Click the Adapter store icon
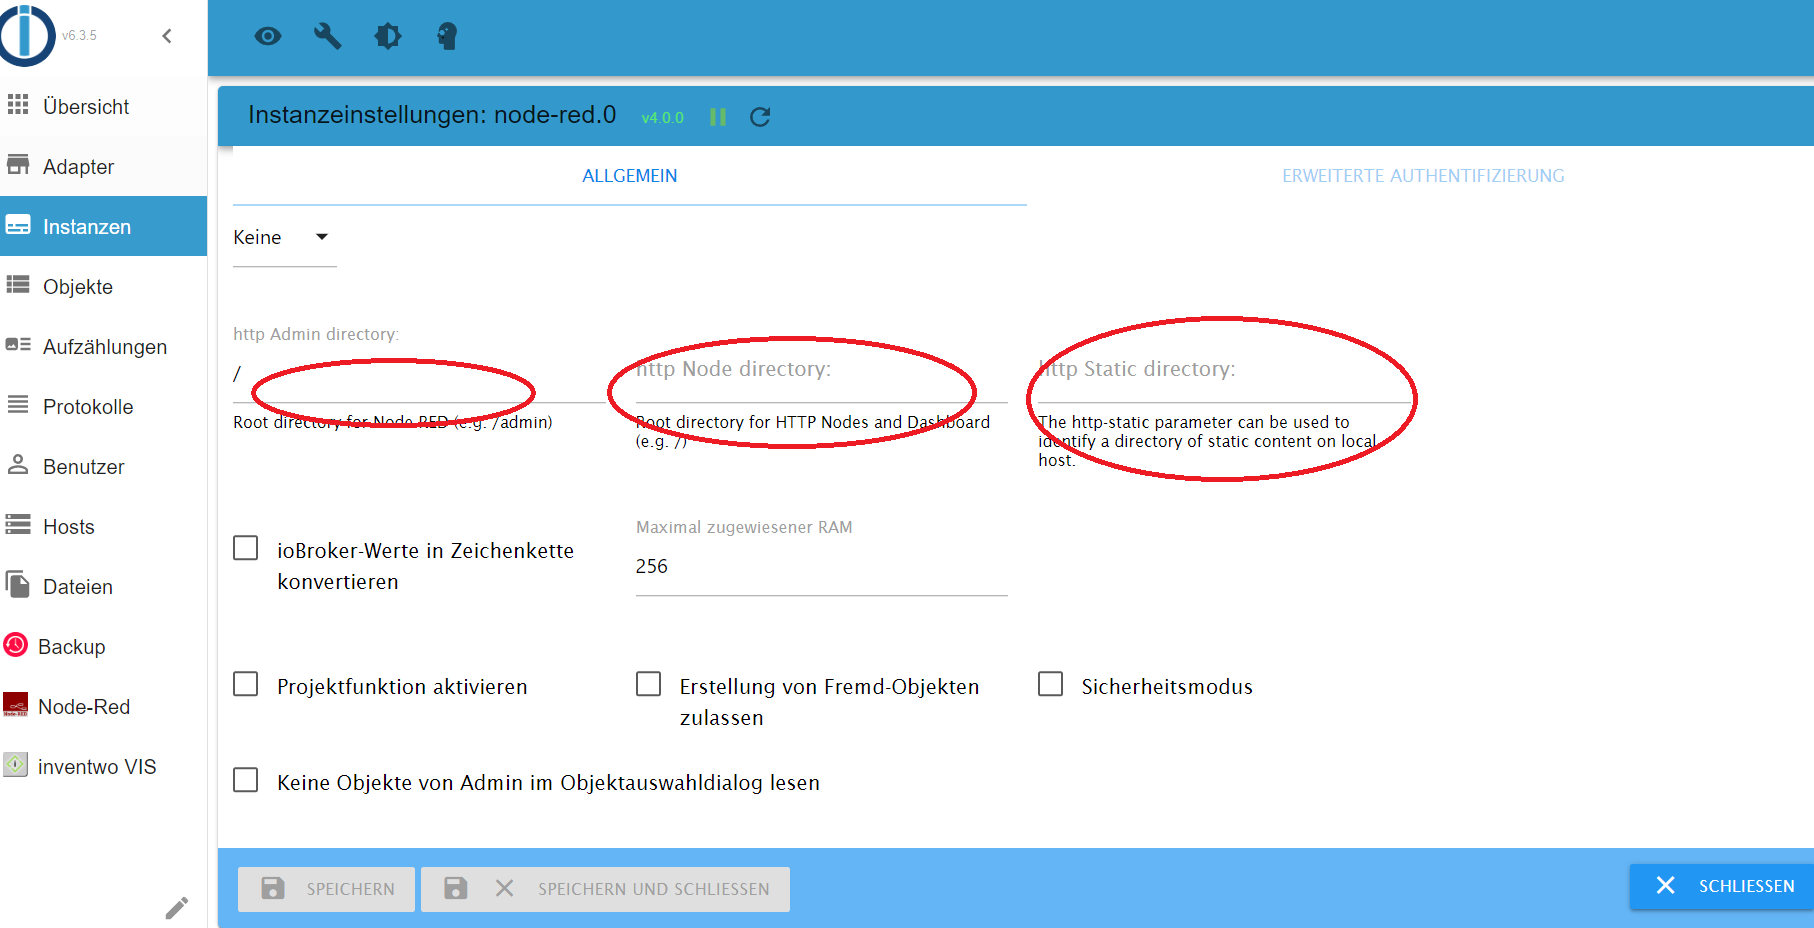Image resolution: width=1814 pixels, height=928 pixels. coord(18,164)
